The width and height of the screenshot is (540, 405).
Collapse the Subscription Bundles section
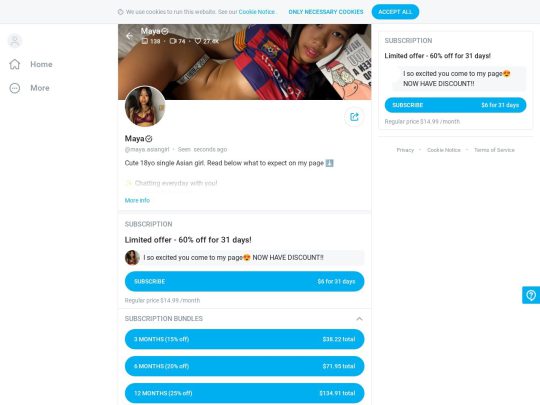[x=359, y=319]
